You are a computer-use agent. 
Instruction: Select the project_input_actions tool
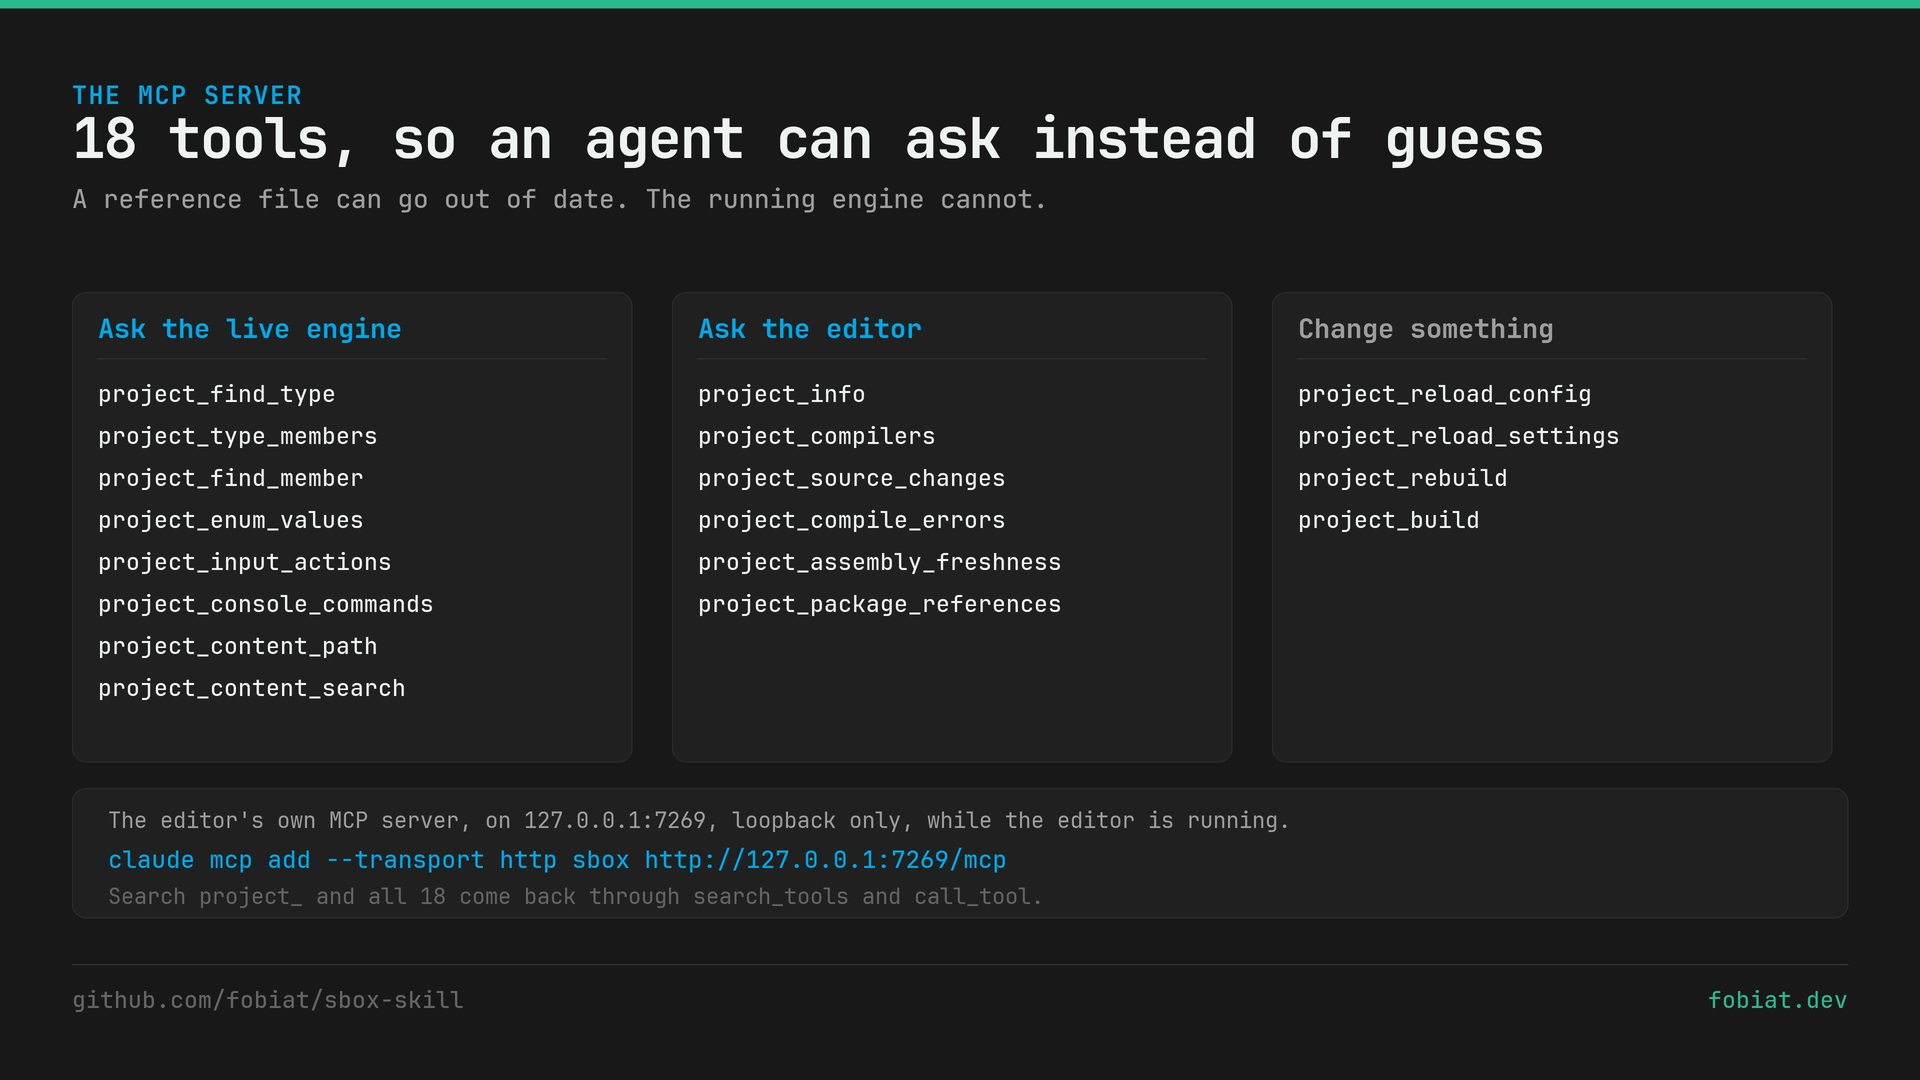245,563
